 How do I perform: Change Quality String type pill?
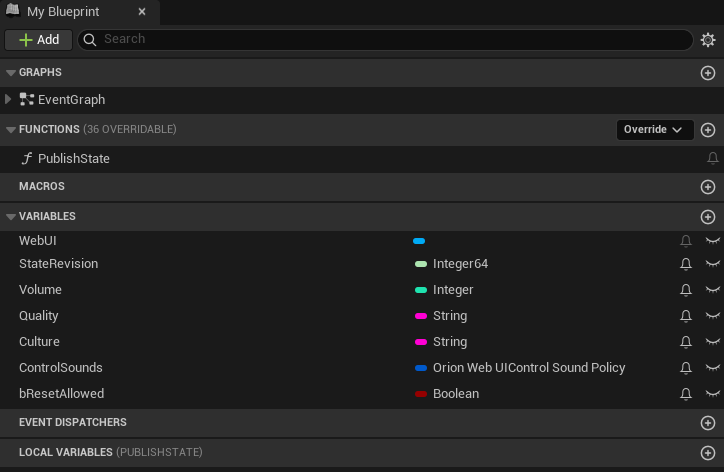click(x=421, y=316)
